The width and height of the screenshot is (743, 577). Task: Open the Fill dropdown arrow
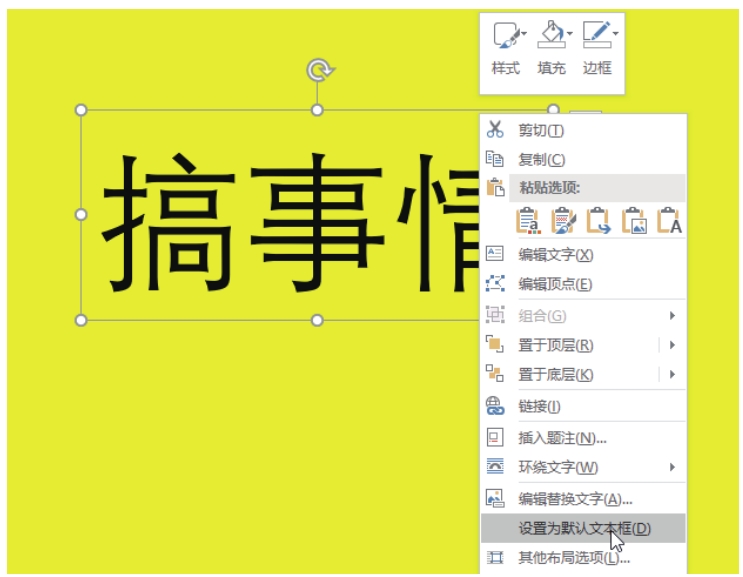click(x=570, y=34)
